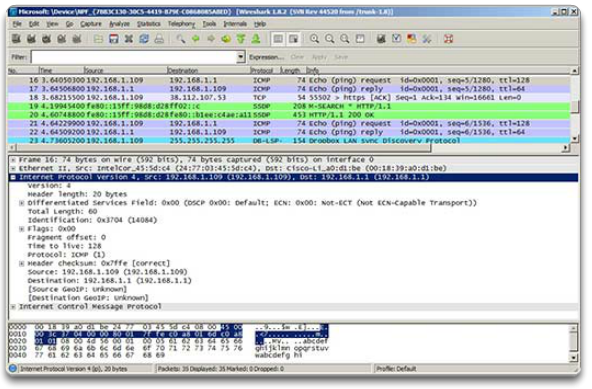Select packet 18 TCP https ACK row
Screen dimensions: 592x389
pos(289,97)
